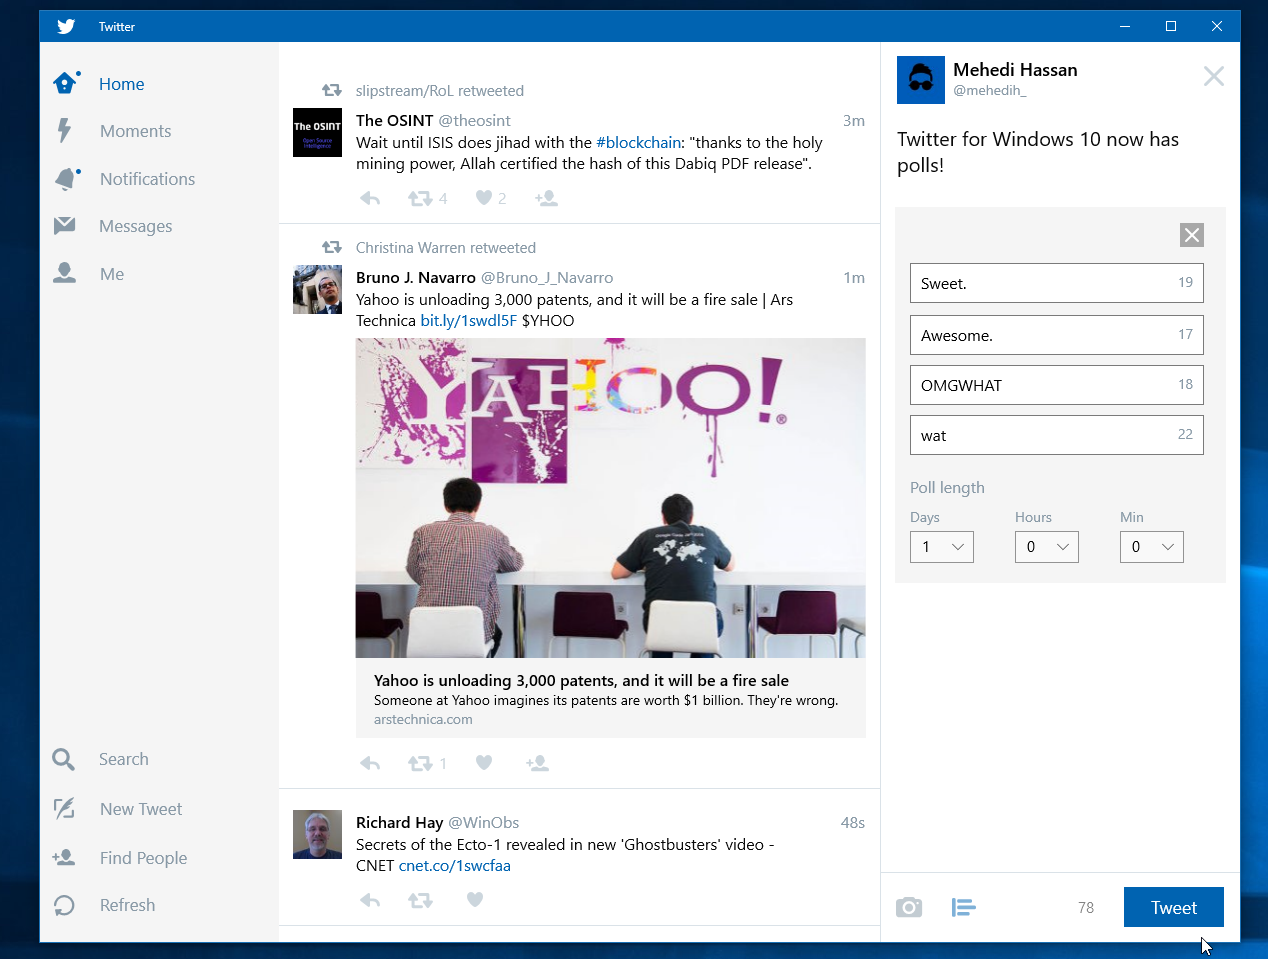
Task: Click the Refresh circular arrow icon
Action: click(64, 905)
